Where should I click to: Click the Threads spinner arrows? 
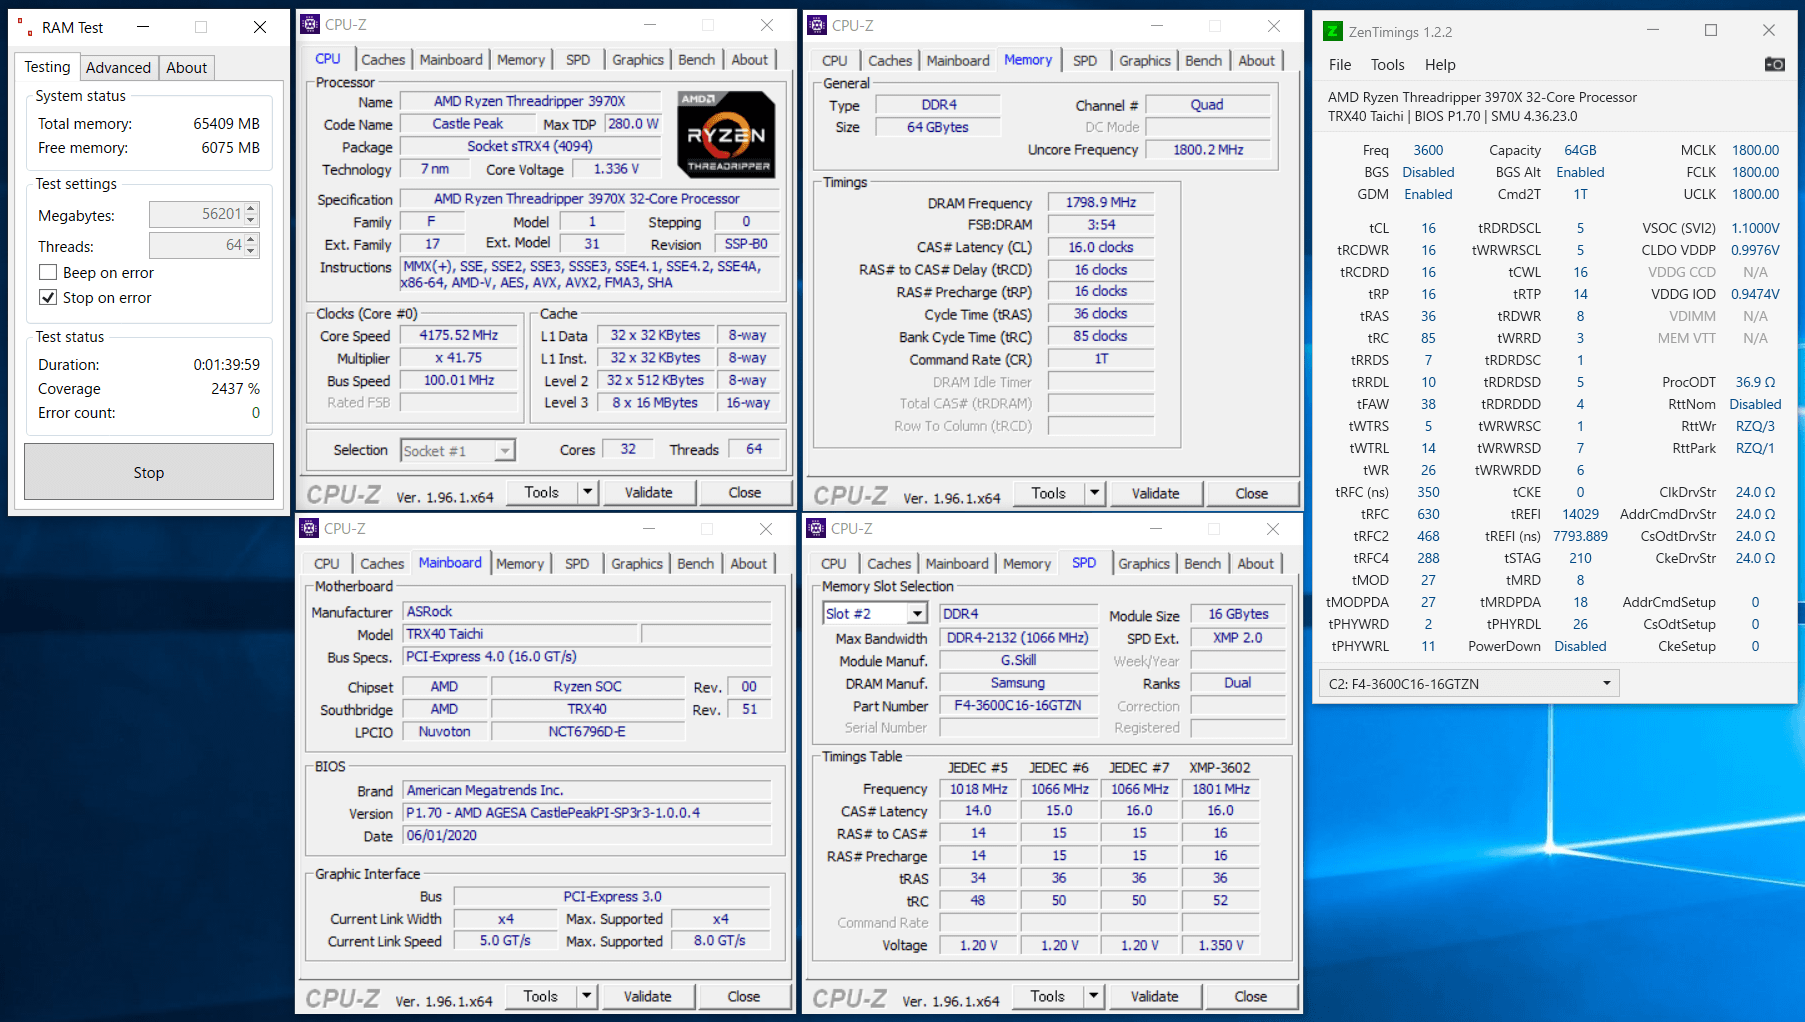252,245
